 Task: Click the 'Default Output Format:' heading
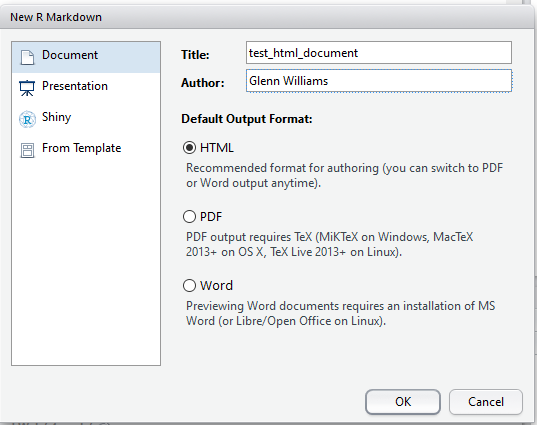(x=247, y=119)
